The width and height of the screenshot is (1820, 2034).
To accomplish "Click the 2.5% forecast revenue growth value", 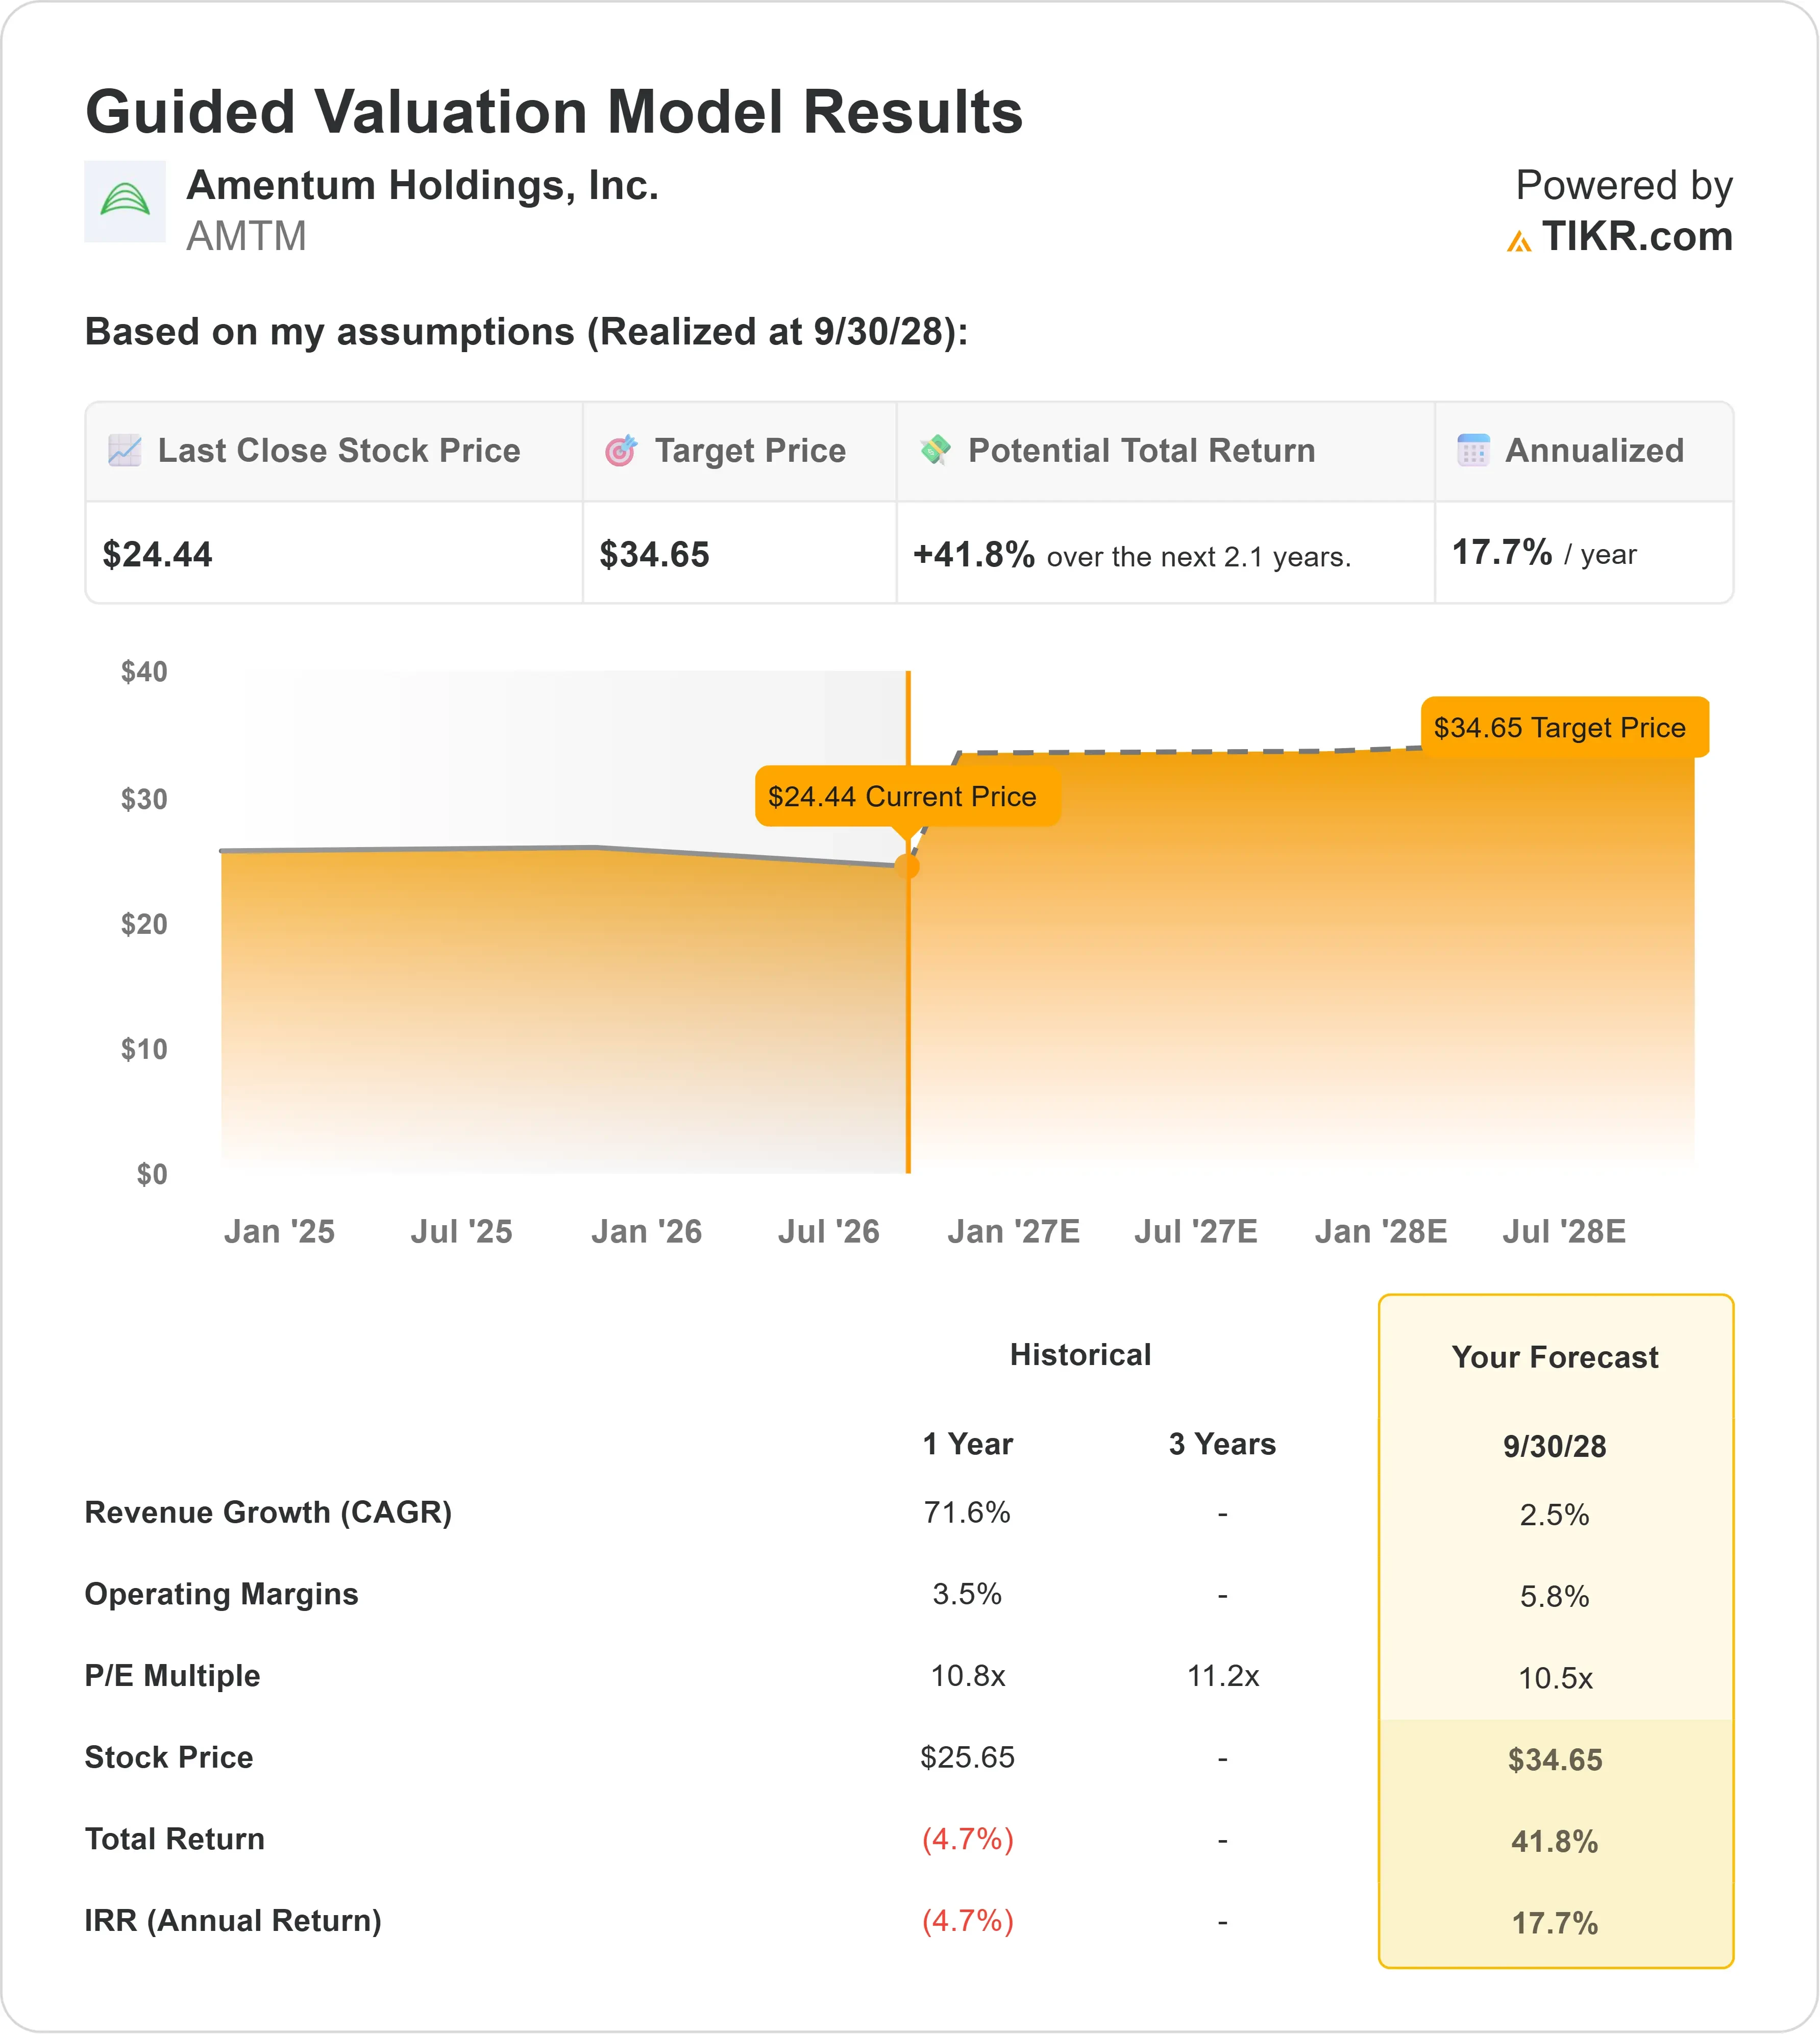I will click(x=1555, y=1515).
